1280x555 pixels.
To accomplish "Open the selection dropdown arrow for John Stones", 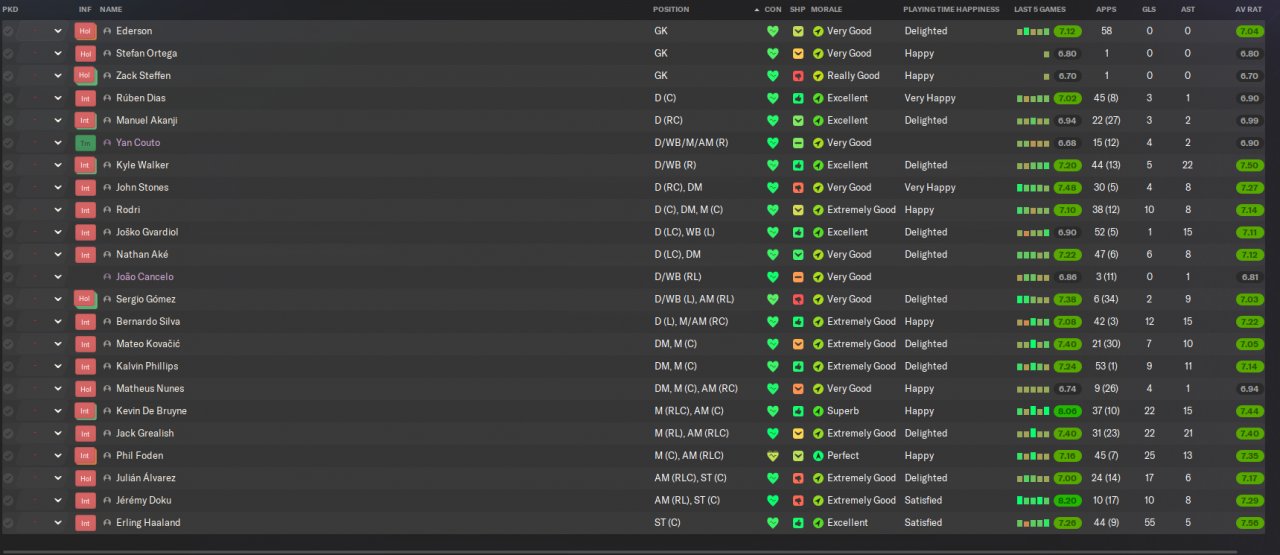I will click(x=58, y=188).
